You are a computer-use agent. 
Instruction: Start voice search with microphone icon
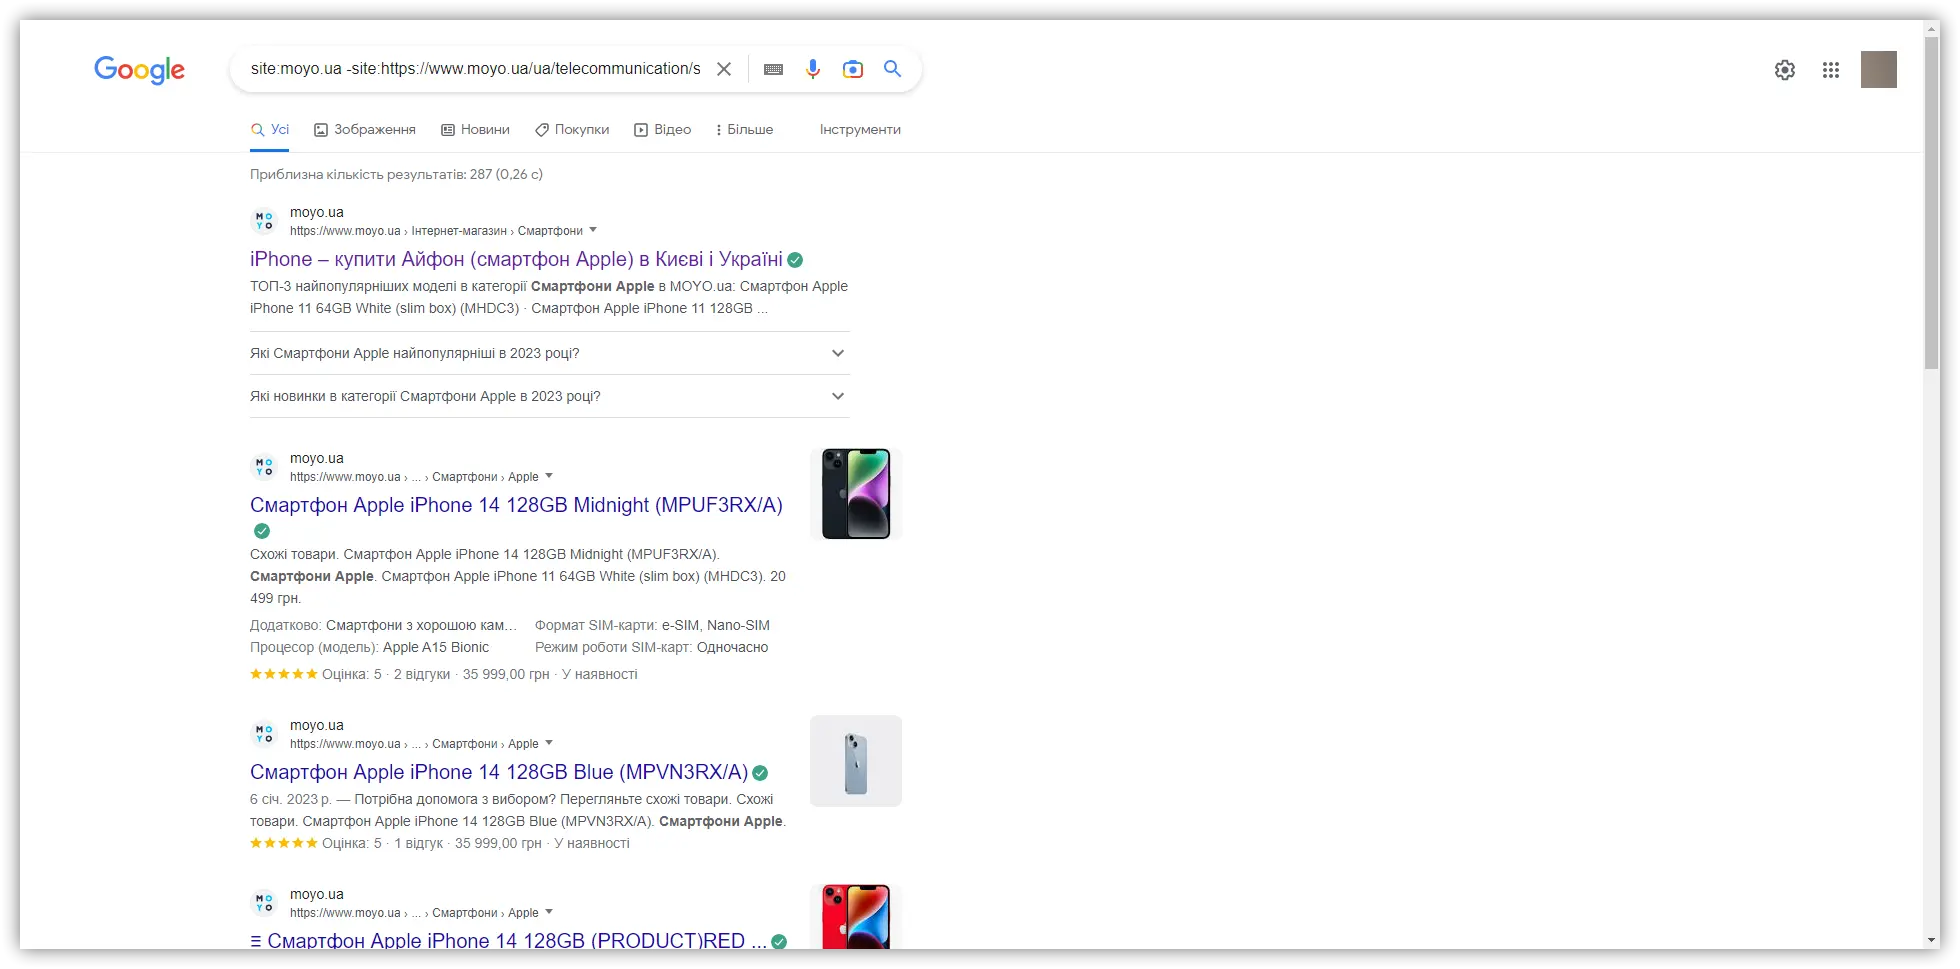click(813, 69)
